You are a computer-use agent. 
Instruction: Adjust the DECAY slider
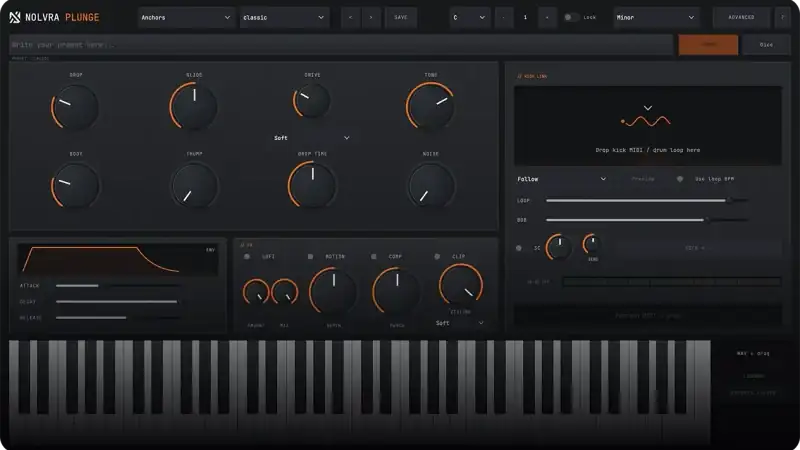tap(118, 302)
